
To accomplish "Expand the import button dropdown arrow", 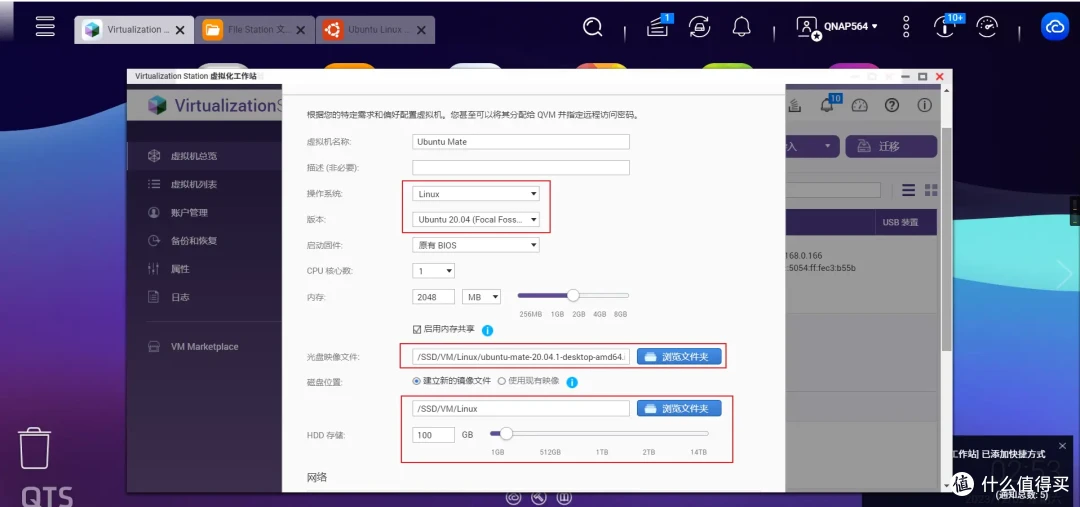I will (827, 146).
